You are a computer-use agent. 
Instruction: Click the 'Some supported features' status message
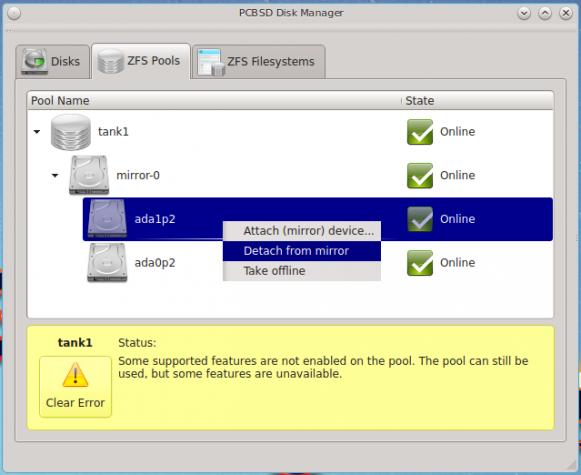[x=323, y=367]
